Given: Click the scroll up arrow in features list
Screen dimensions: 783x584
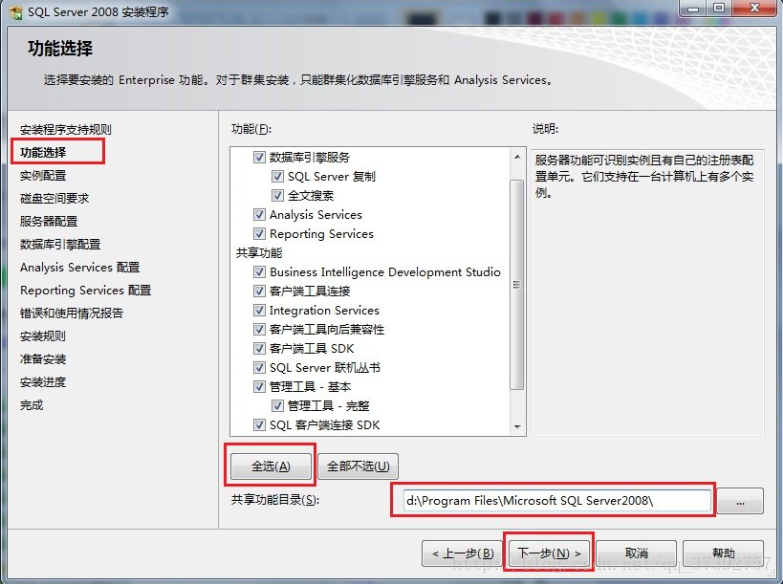Looking at the screenshot, I should (517, 157).
